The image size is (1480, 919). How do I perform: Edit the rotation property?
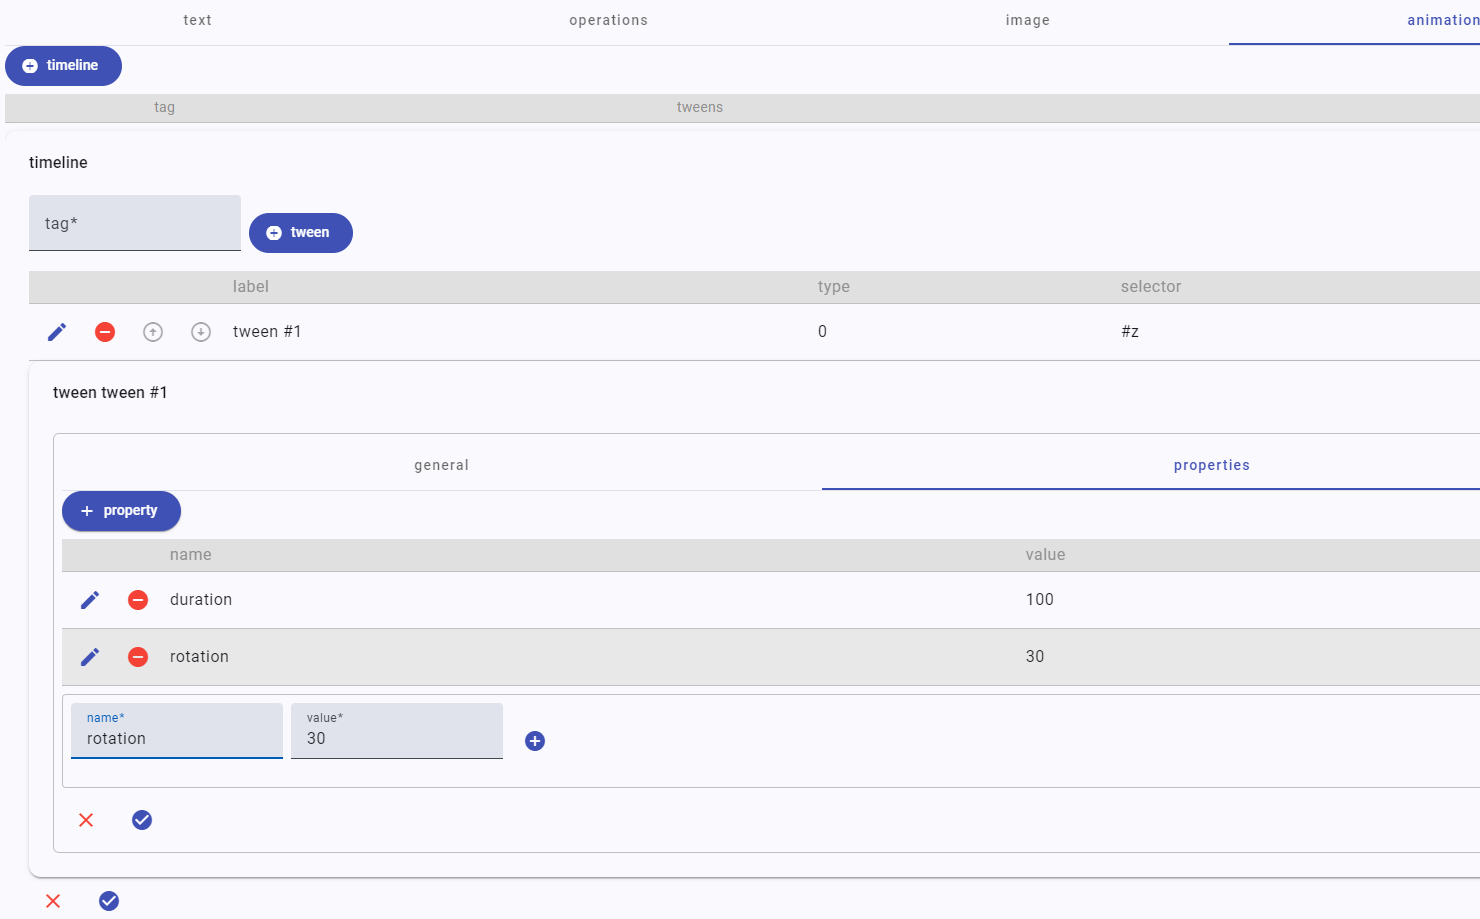pos(90,657)
